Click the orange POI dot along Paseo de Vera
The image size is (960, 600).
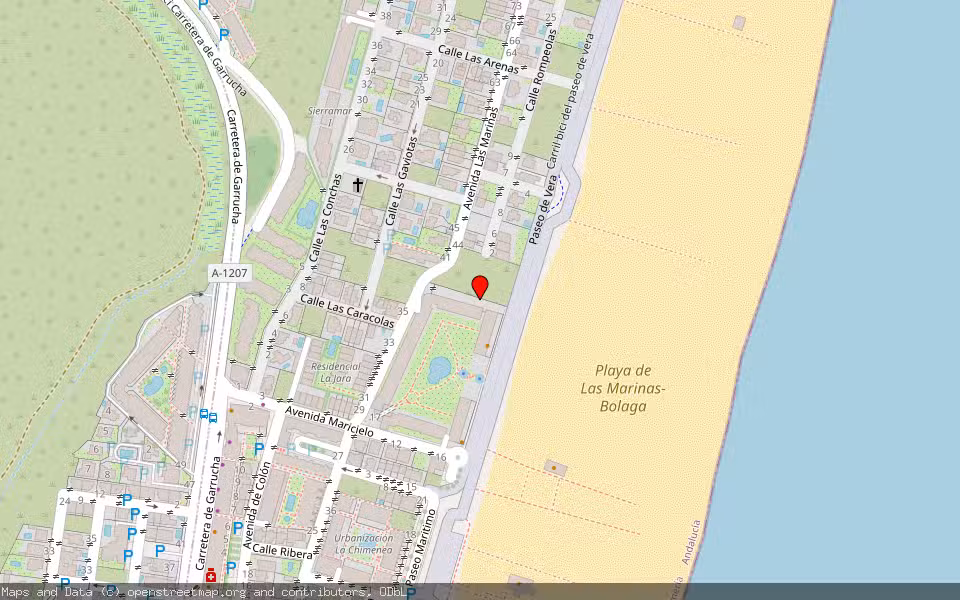click(x=487, y=346)
